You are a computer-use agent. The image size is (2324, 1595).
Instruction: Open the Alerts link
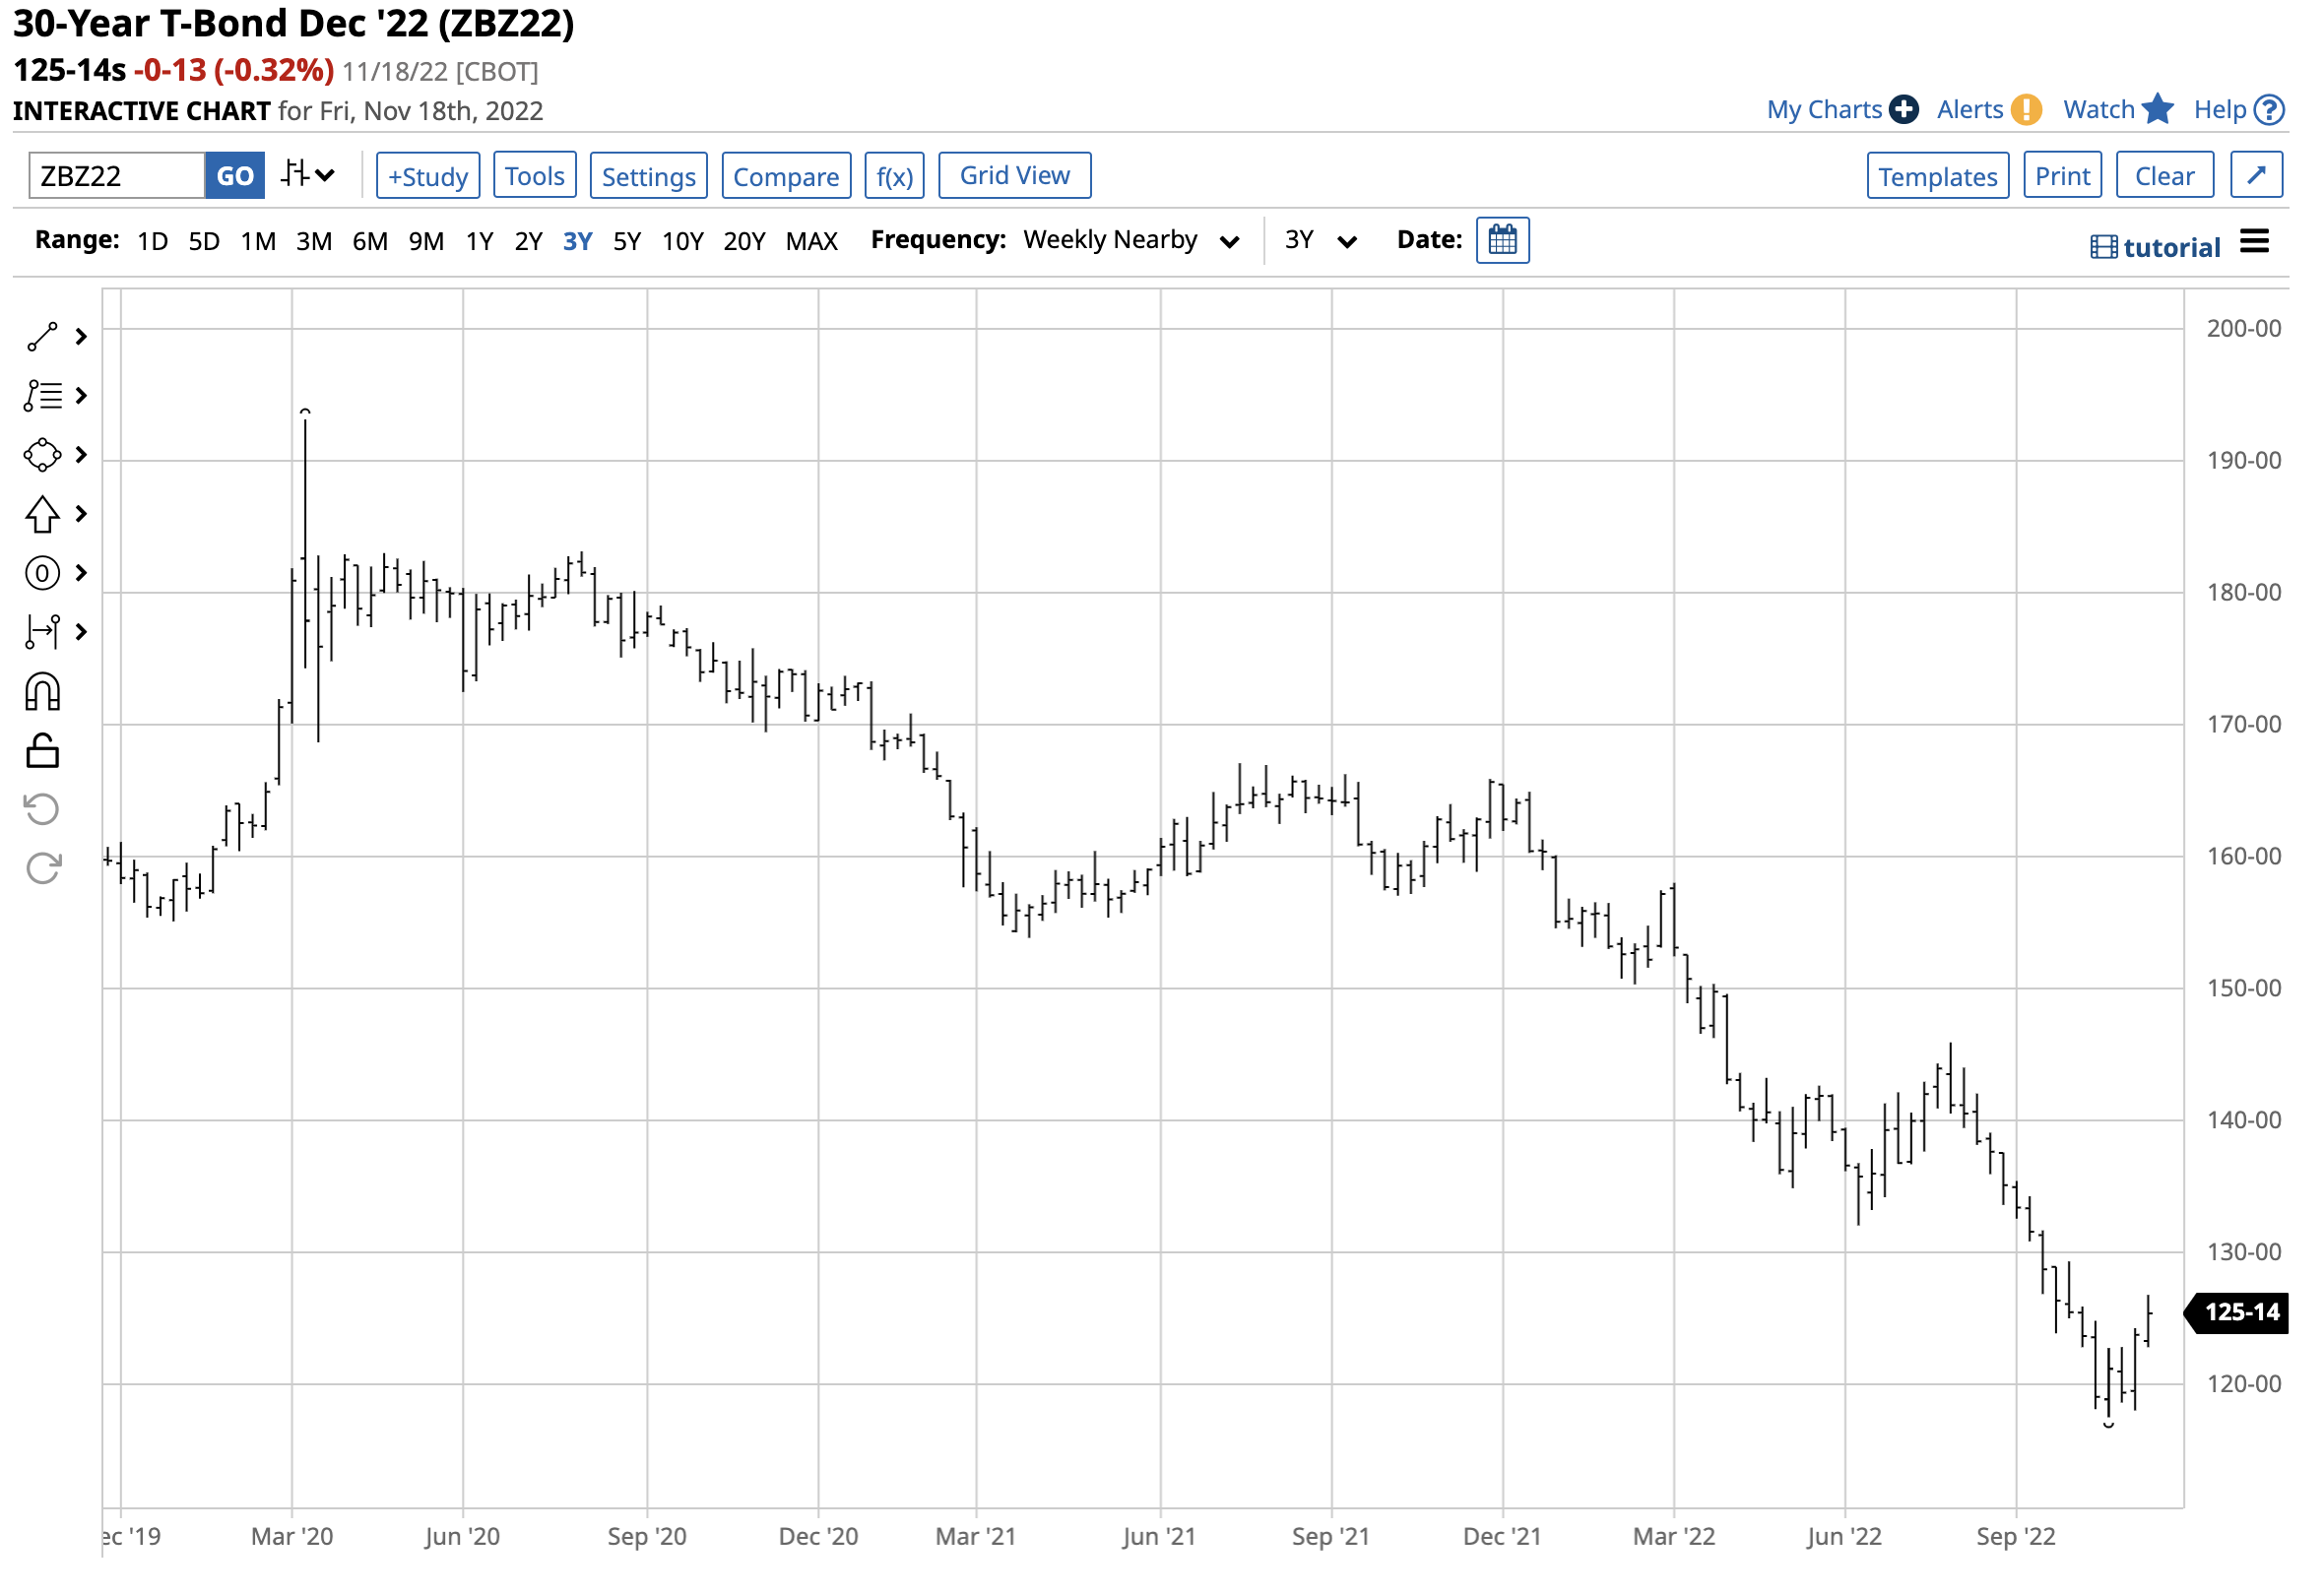(x=1992, y=110)
